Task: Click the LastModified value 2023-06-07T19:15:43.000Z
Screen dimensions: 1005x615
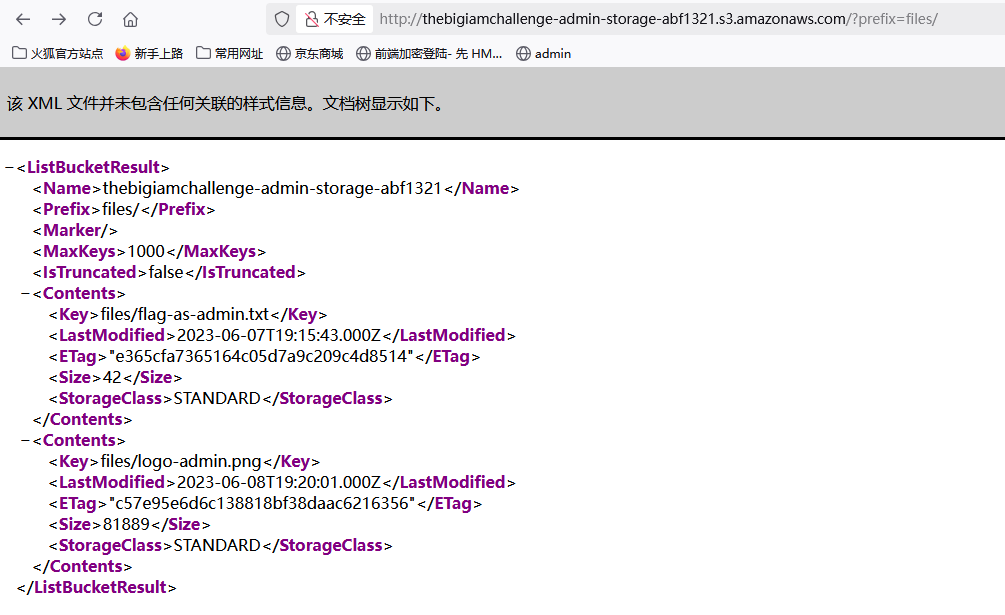Action: click(279, 336)
